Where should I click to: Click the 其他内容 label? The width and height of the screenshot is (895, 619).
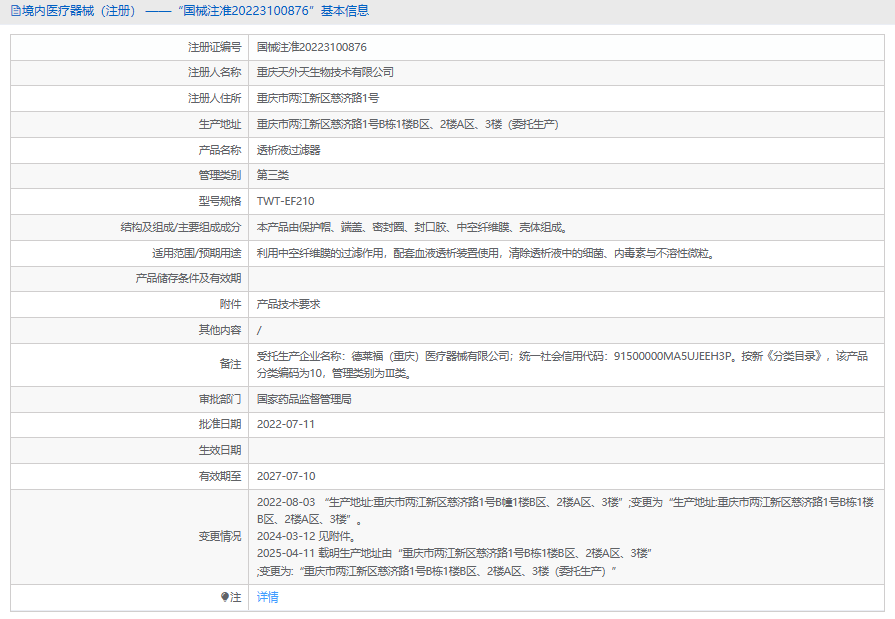pyautogui.click(x=220, y=330)
